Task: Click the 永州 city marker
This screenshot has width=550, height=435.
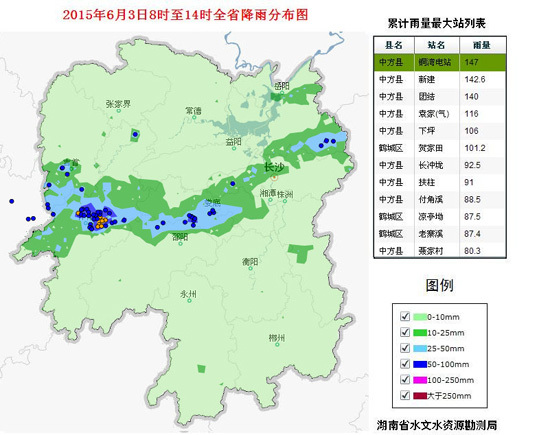Action: (189, 301)
